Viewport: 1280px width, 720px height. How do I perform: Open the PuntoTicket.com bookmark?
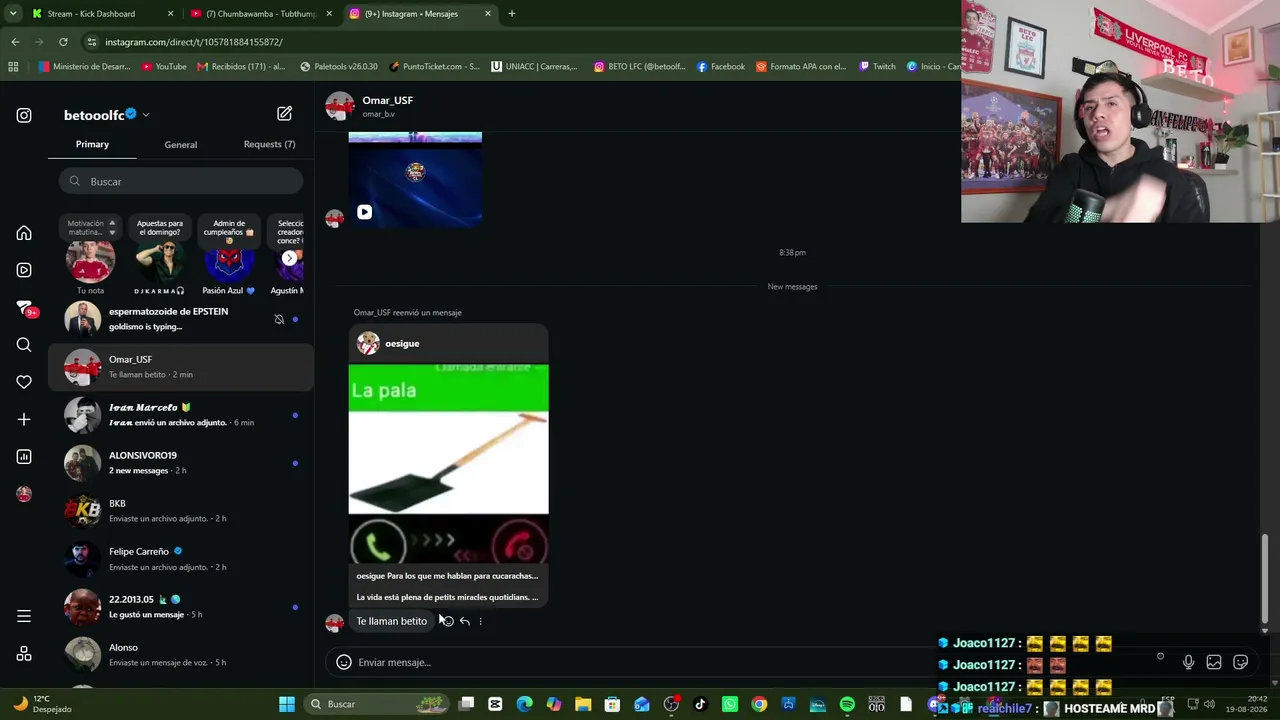(434, 67)
